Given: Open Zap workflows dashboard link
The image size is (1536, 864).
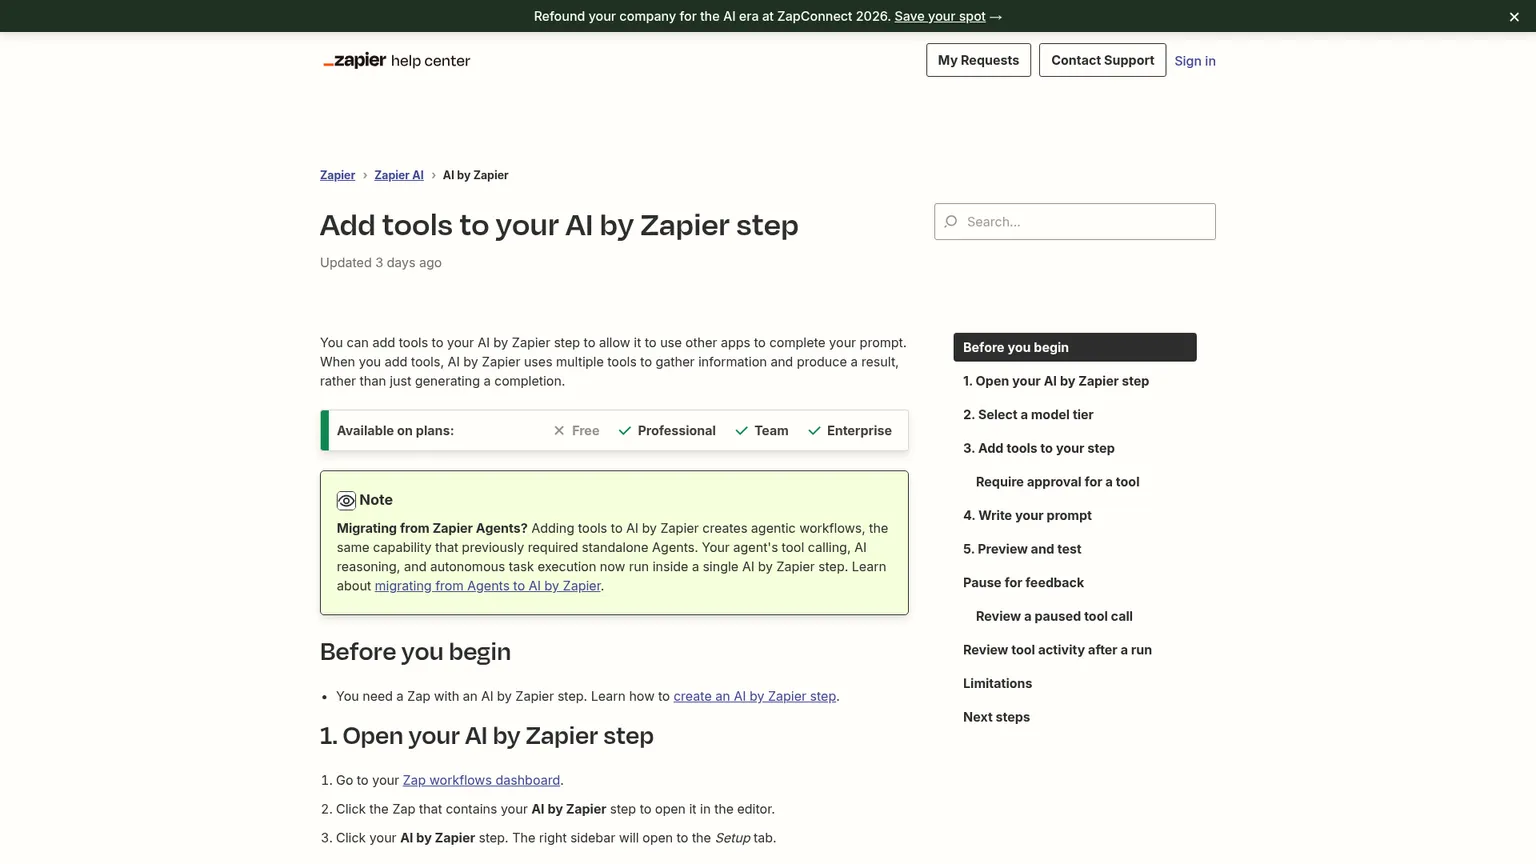Looking at the screenshot, I should point(481,780).
